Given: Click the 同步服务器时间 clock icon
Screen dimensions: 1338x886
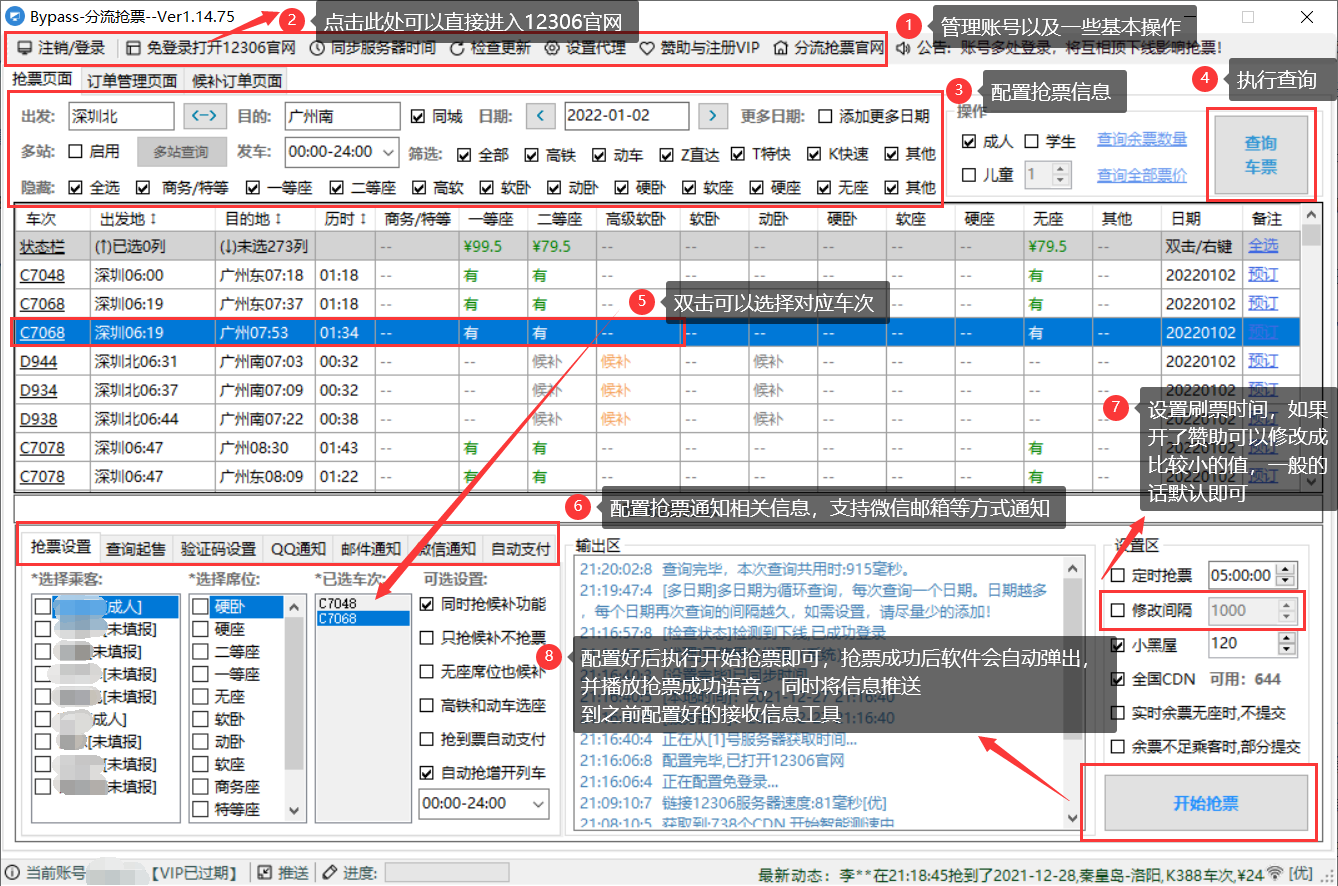Looking at the screenshot, I should tap(316, 48).
